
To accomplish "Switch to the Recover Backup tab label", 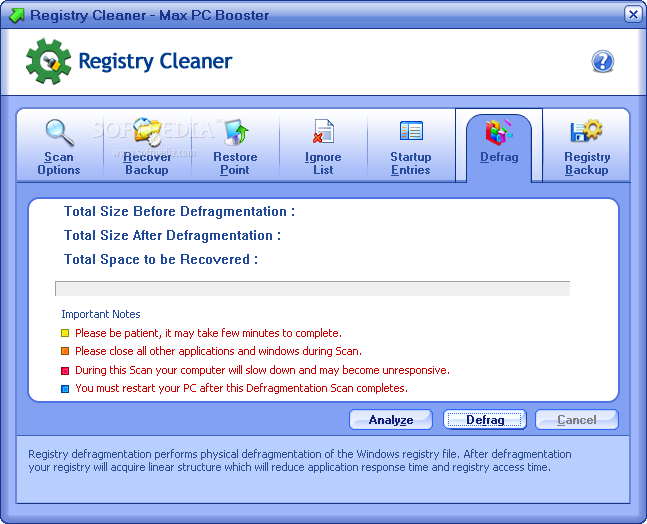I will pos(147,163).
